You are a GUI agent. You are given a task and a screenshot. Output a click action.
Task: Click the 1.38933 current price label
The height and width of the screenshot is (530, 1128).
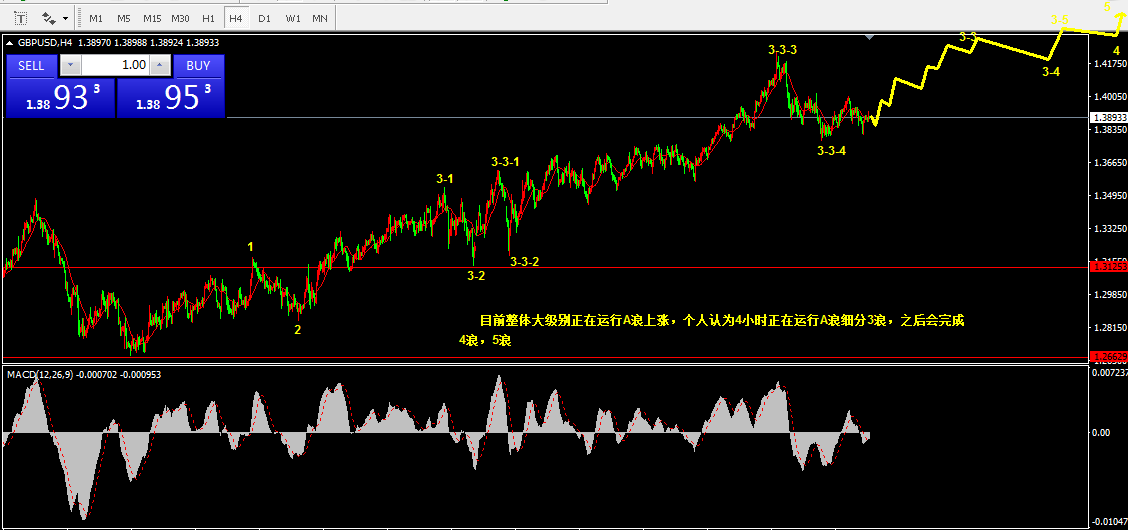click(x=1109, y=117)
